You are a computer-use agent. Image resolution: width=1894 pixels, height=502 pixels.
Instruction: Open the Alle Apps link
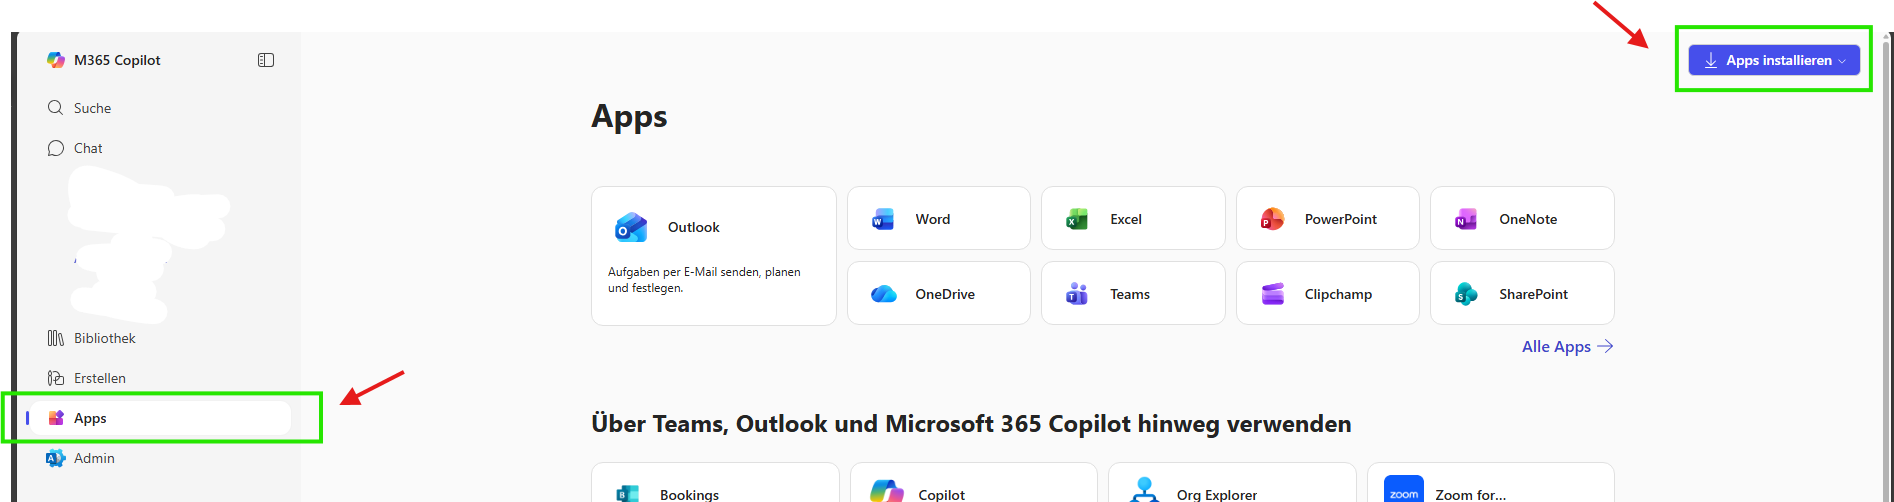click(x=1556, y=346)
